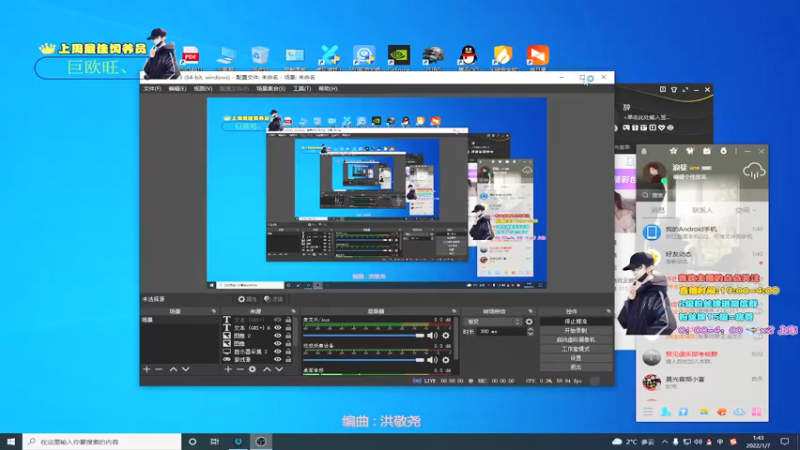This screenshot has height=450, width=800.
Task: Toggle visibility of 图像 2 source
Action: 278,336
